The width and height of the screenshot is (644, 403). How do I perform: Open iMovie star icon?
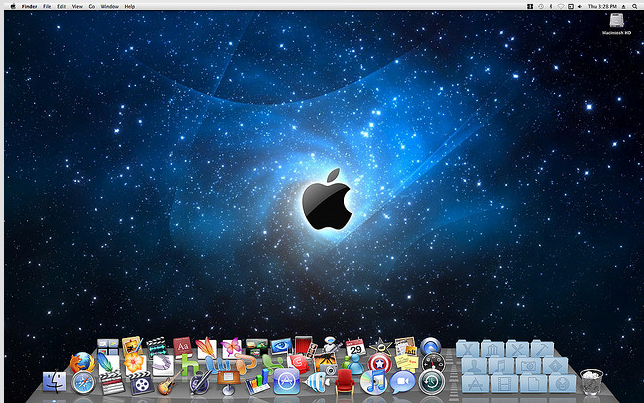380,347
